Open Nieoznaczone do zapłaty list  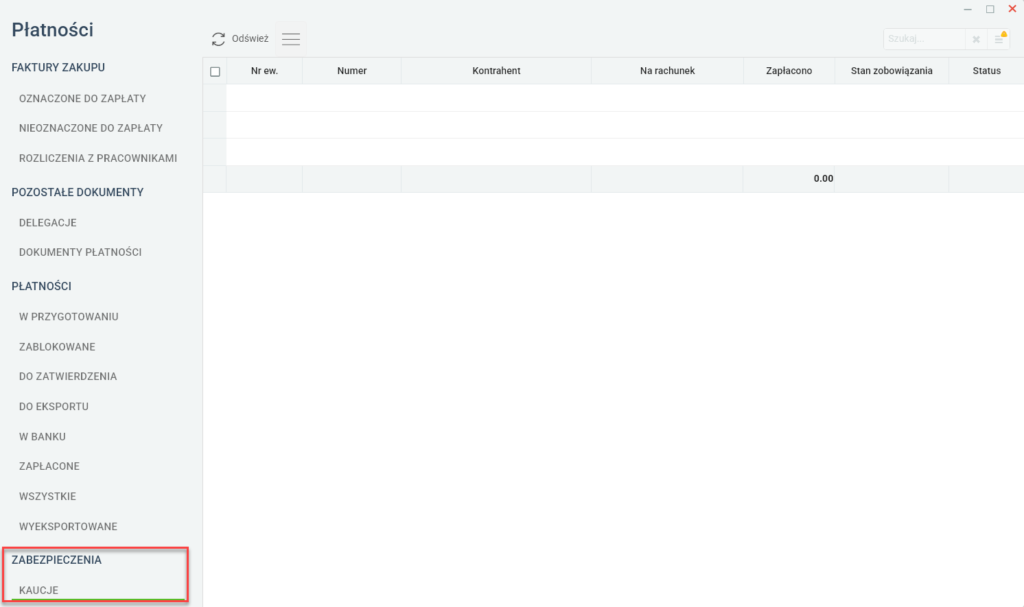[x=91, y=128]
